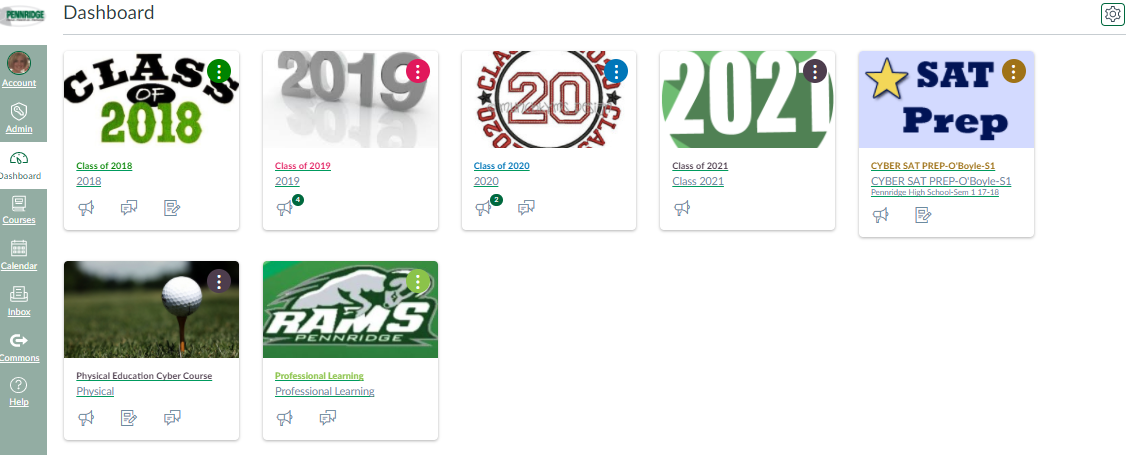Image resolution: width=1128 pixels, height=455 pixels.
Task: Open discussions icon on Class of 2020 card
Action: pos(527,209)
